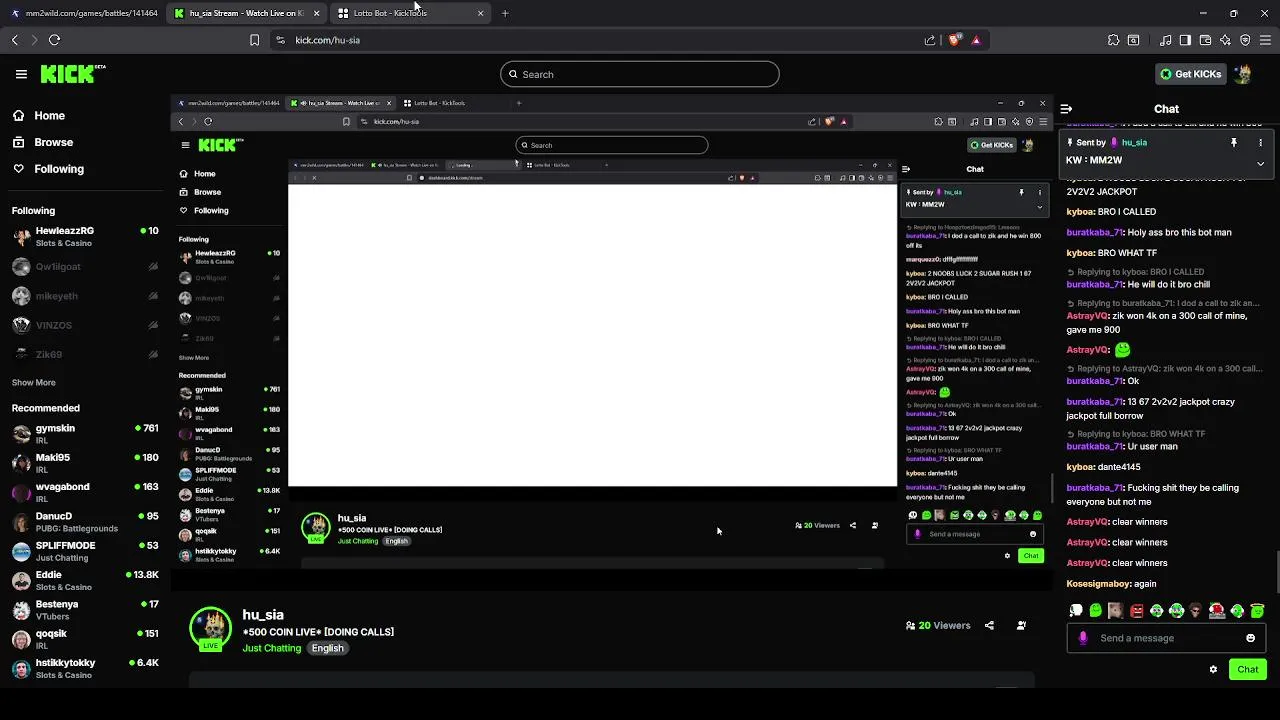Open SPLIFFMODE channel in Recommended
This screenshot has height=720, width=1280.
click(x=85, y=551)
